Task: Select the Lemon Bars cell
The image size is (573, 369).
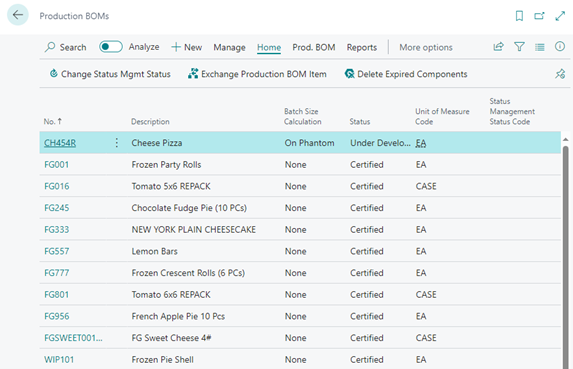Action: (x=154, y=251)
